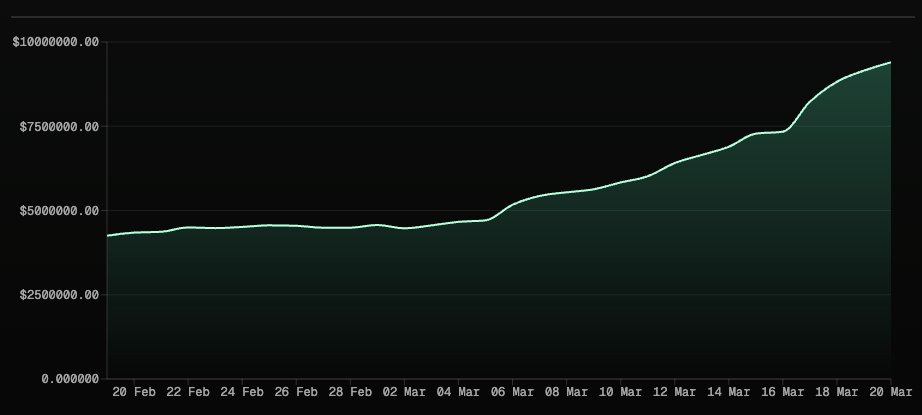
Task: Click the 24 Feb date label
Action: click(x=242, y=392)
